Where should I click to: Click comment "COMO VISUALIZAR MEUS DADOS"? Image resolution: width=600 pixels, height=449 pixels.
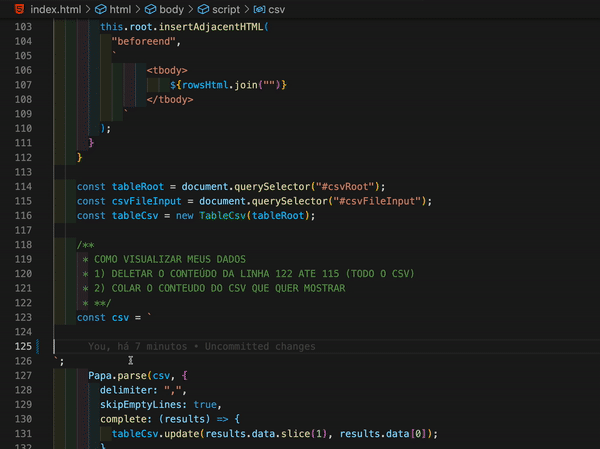pos(170,260)
